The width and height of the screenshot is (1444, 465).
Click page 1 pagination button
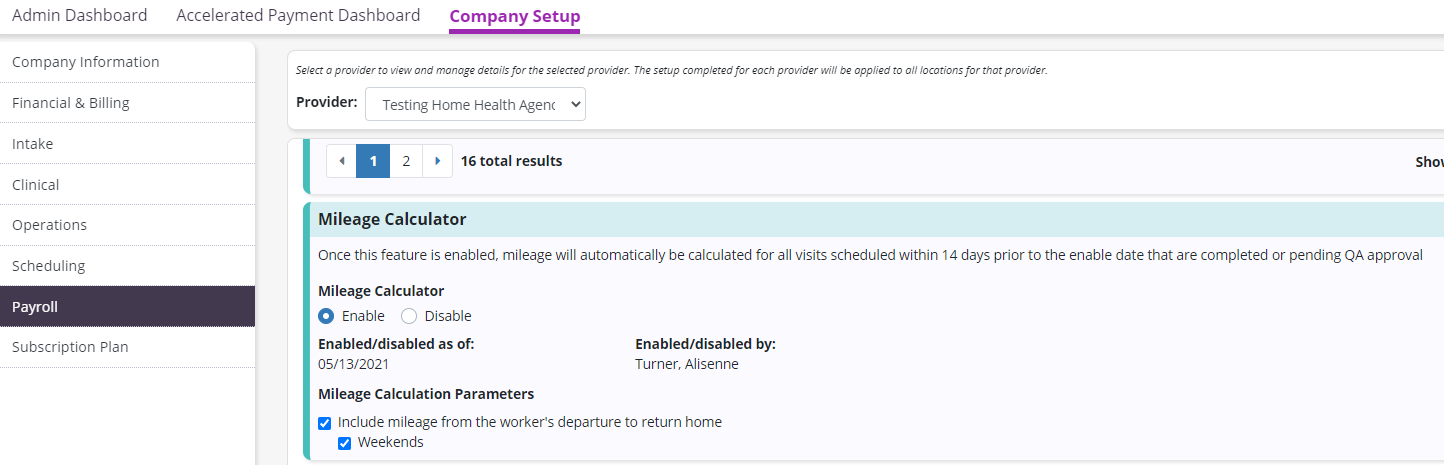point(373,161)
